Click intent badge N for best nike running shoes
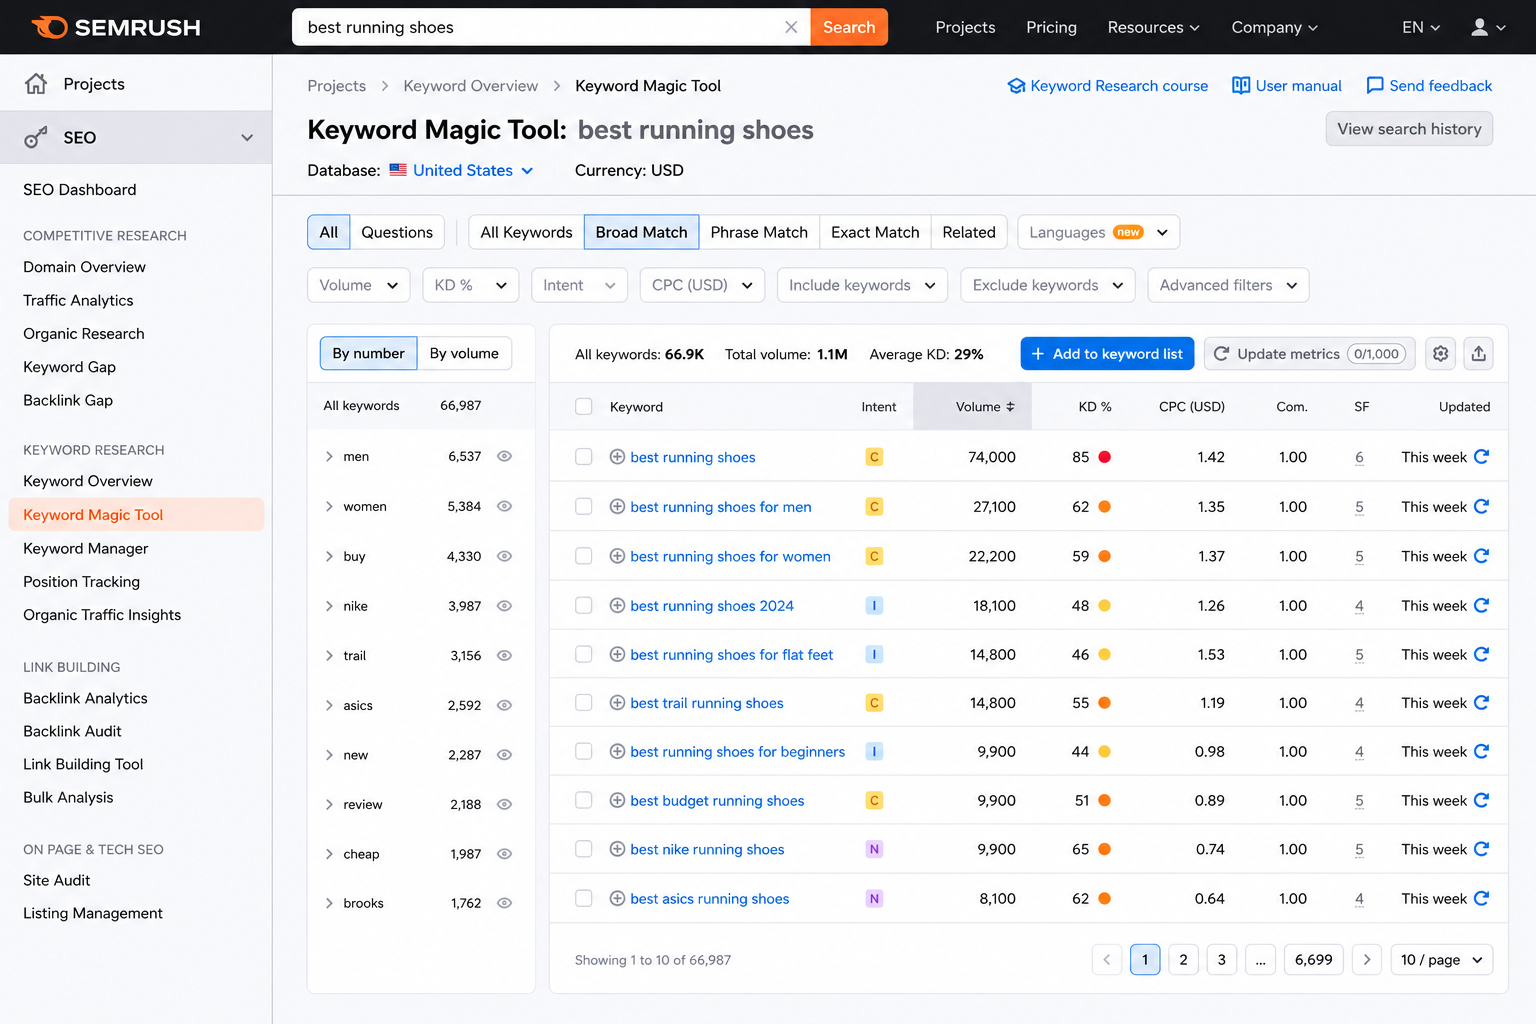Image resolution: width=1536 pixels, height=1024 pixels. coord(874,849)
